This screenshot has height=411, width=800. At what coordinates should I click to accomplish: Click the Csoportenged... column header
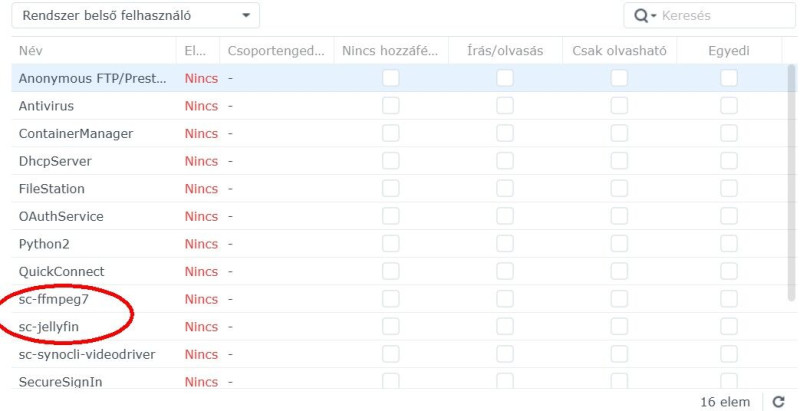pyautogui.click(x=276, y=50)
